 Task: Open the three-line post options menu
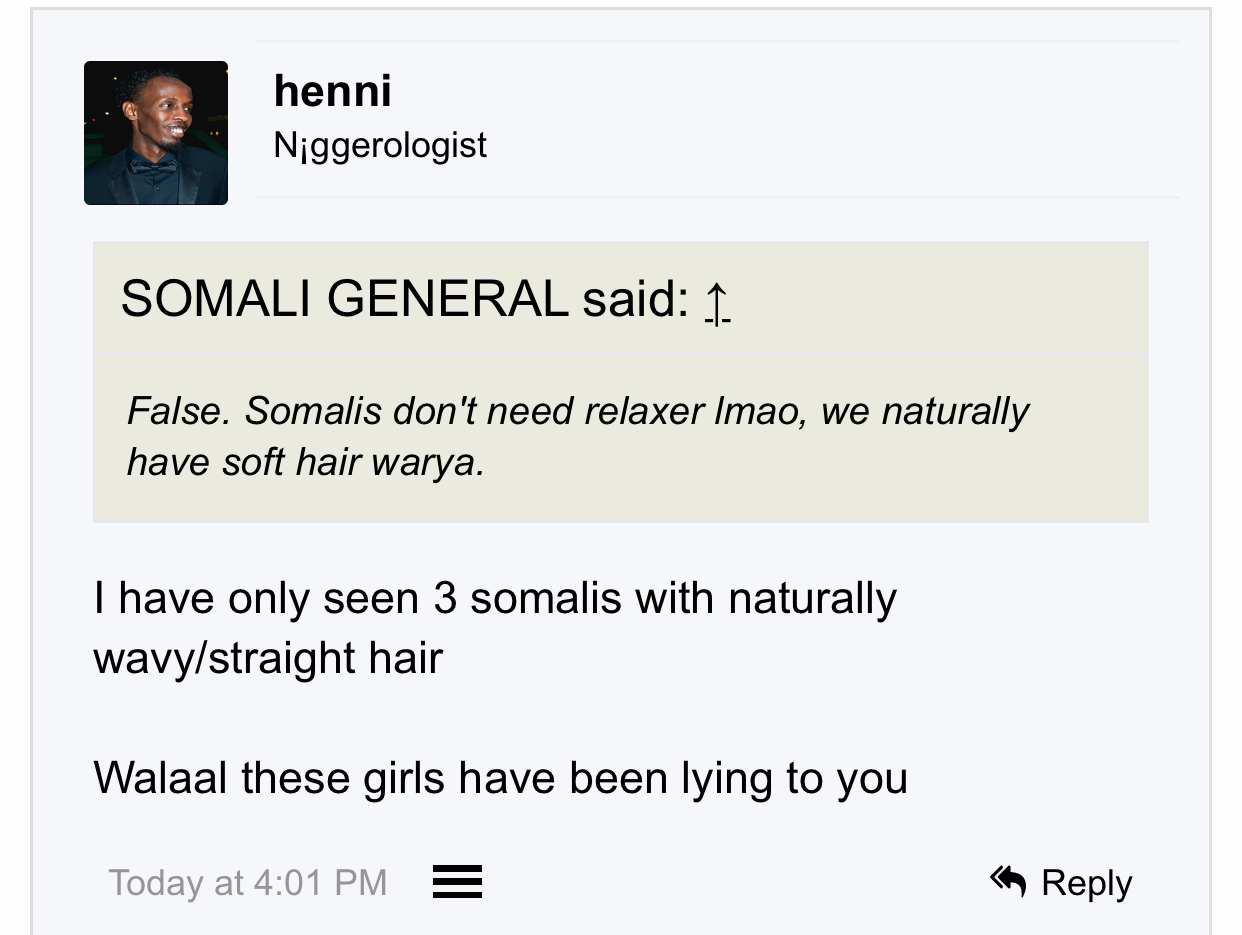457,882
